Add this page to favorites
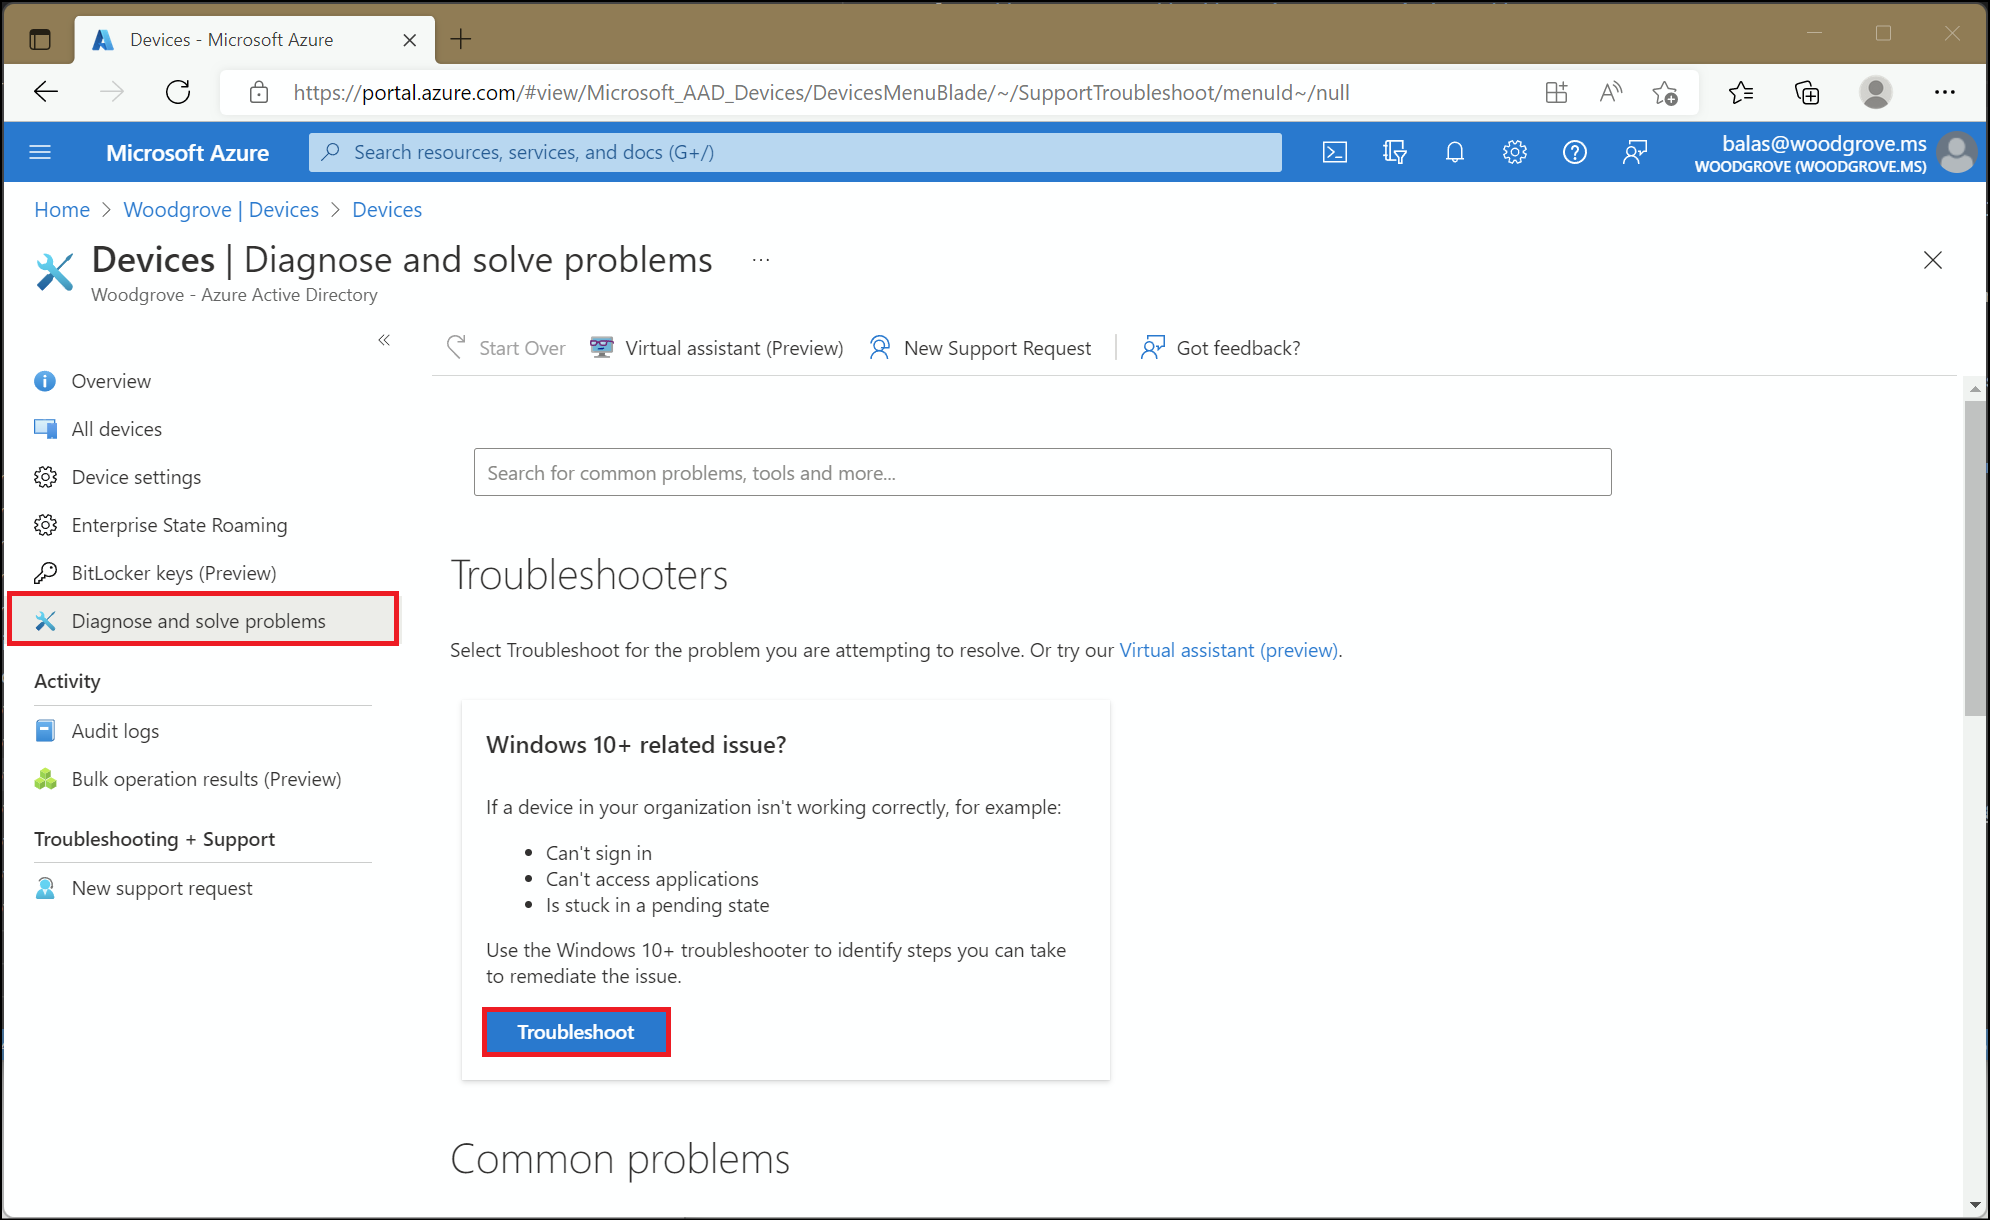This screenshot has width=1990, height=1220. (x=1665, y=93)
